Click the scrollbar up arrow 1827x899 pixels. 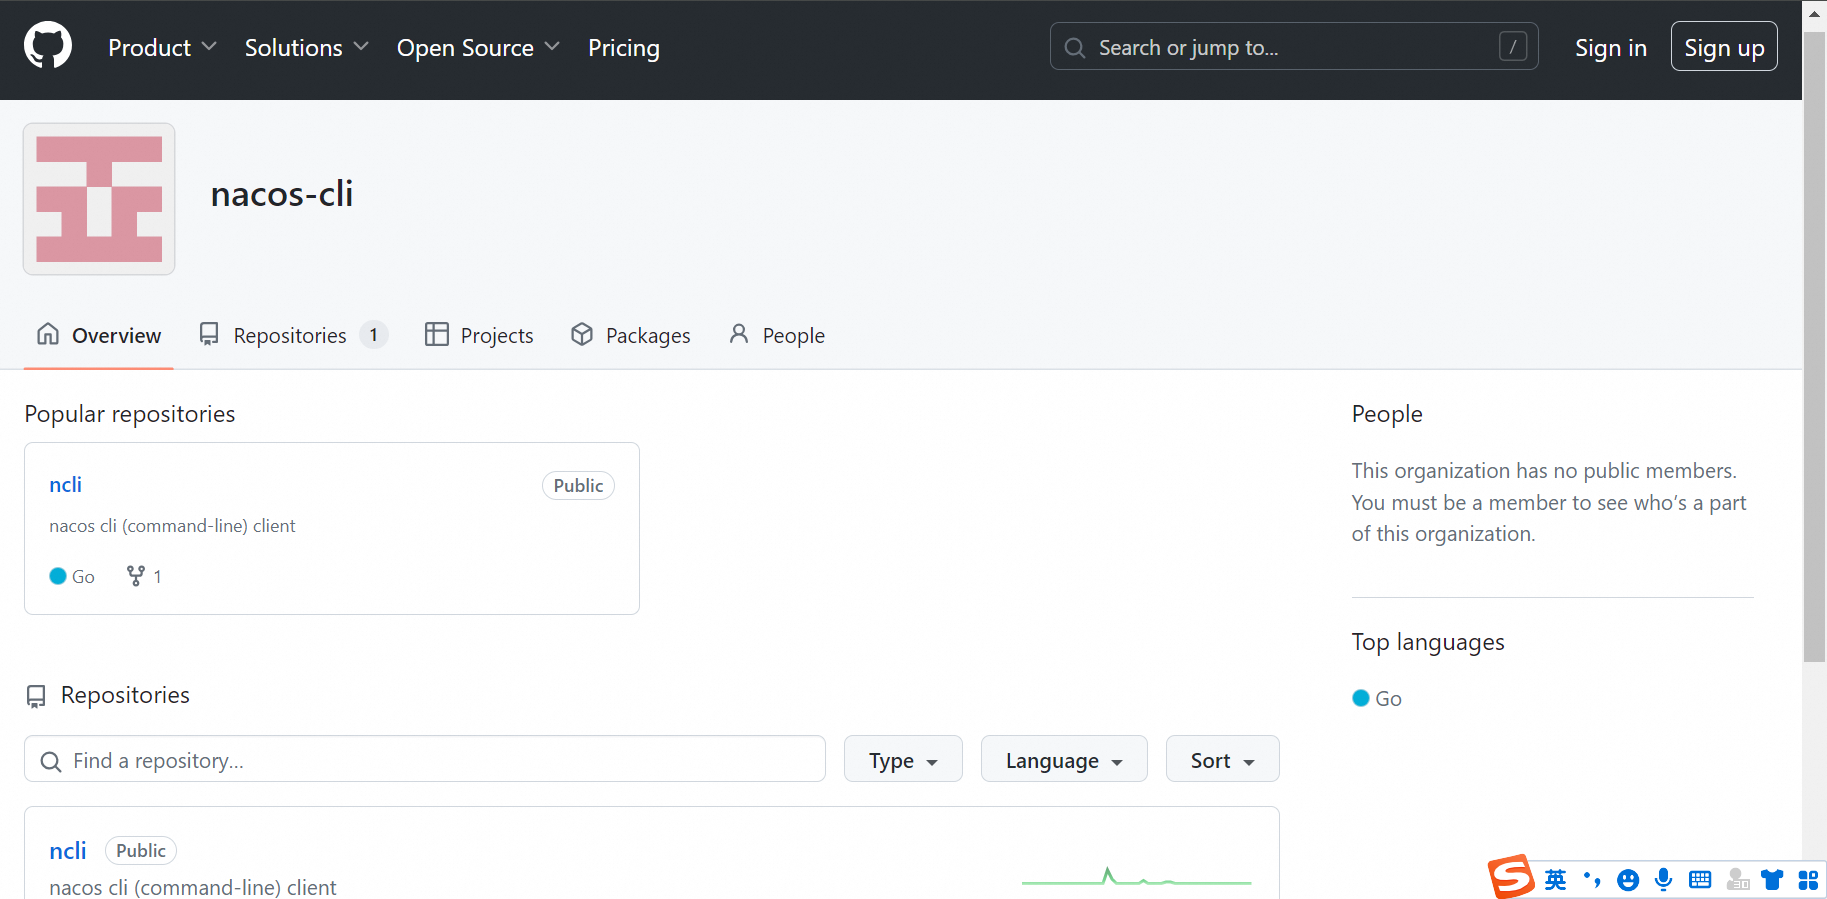coord(1815,14)
